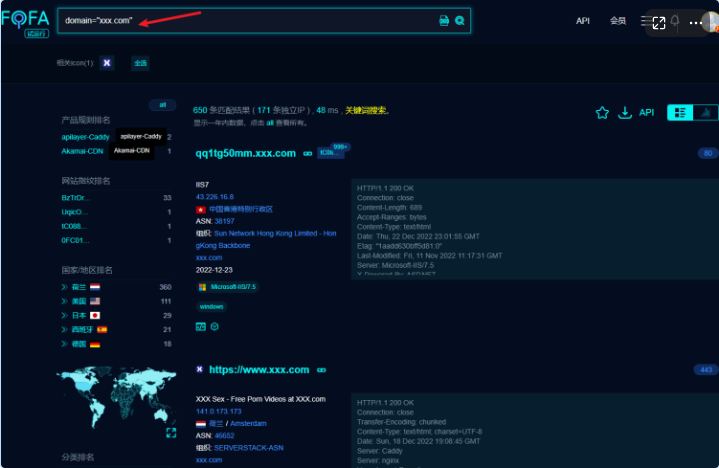
Task: Click the HTTP/1.1 200 OK header in first result
Action: [x=385, y=188]
